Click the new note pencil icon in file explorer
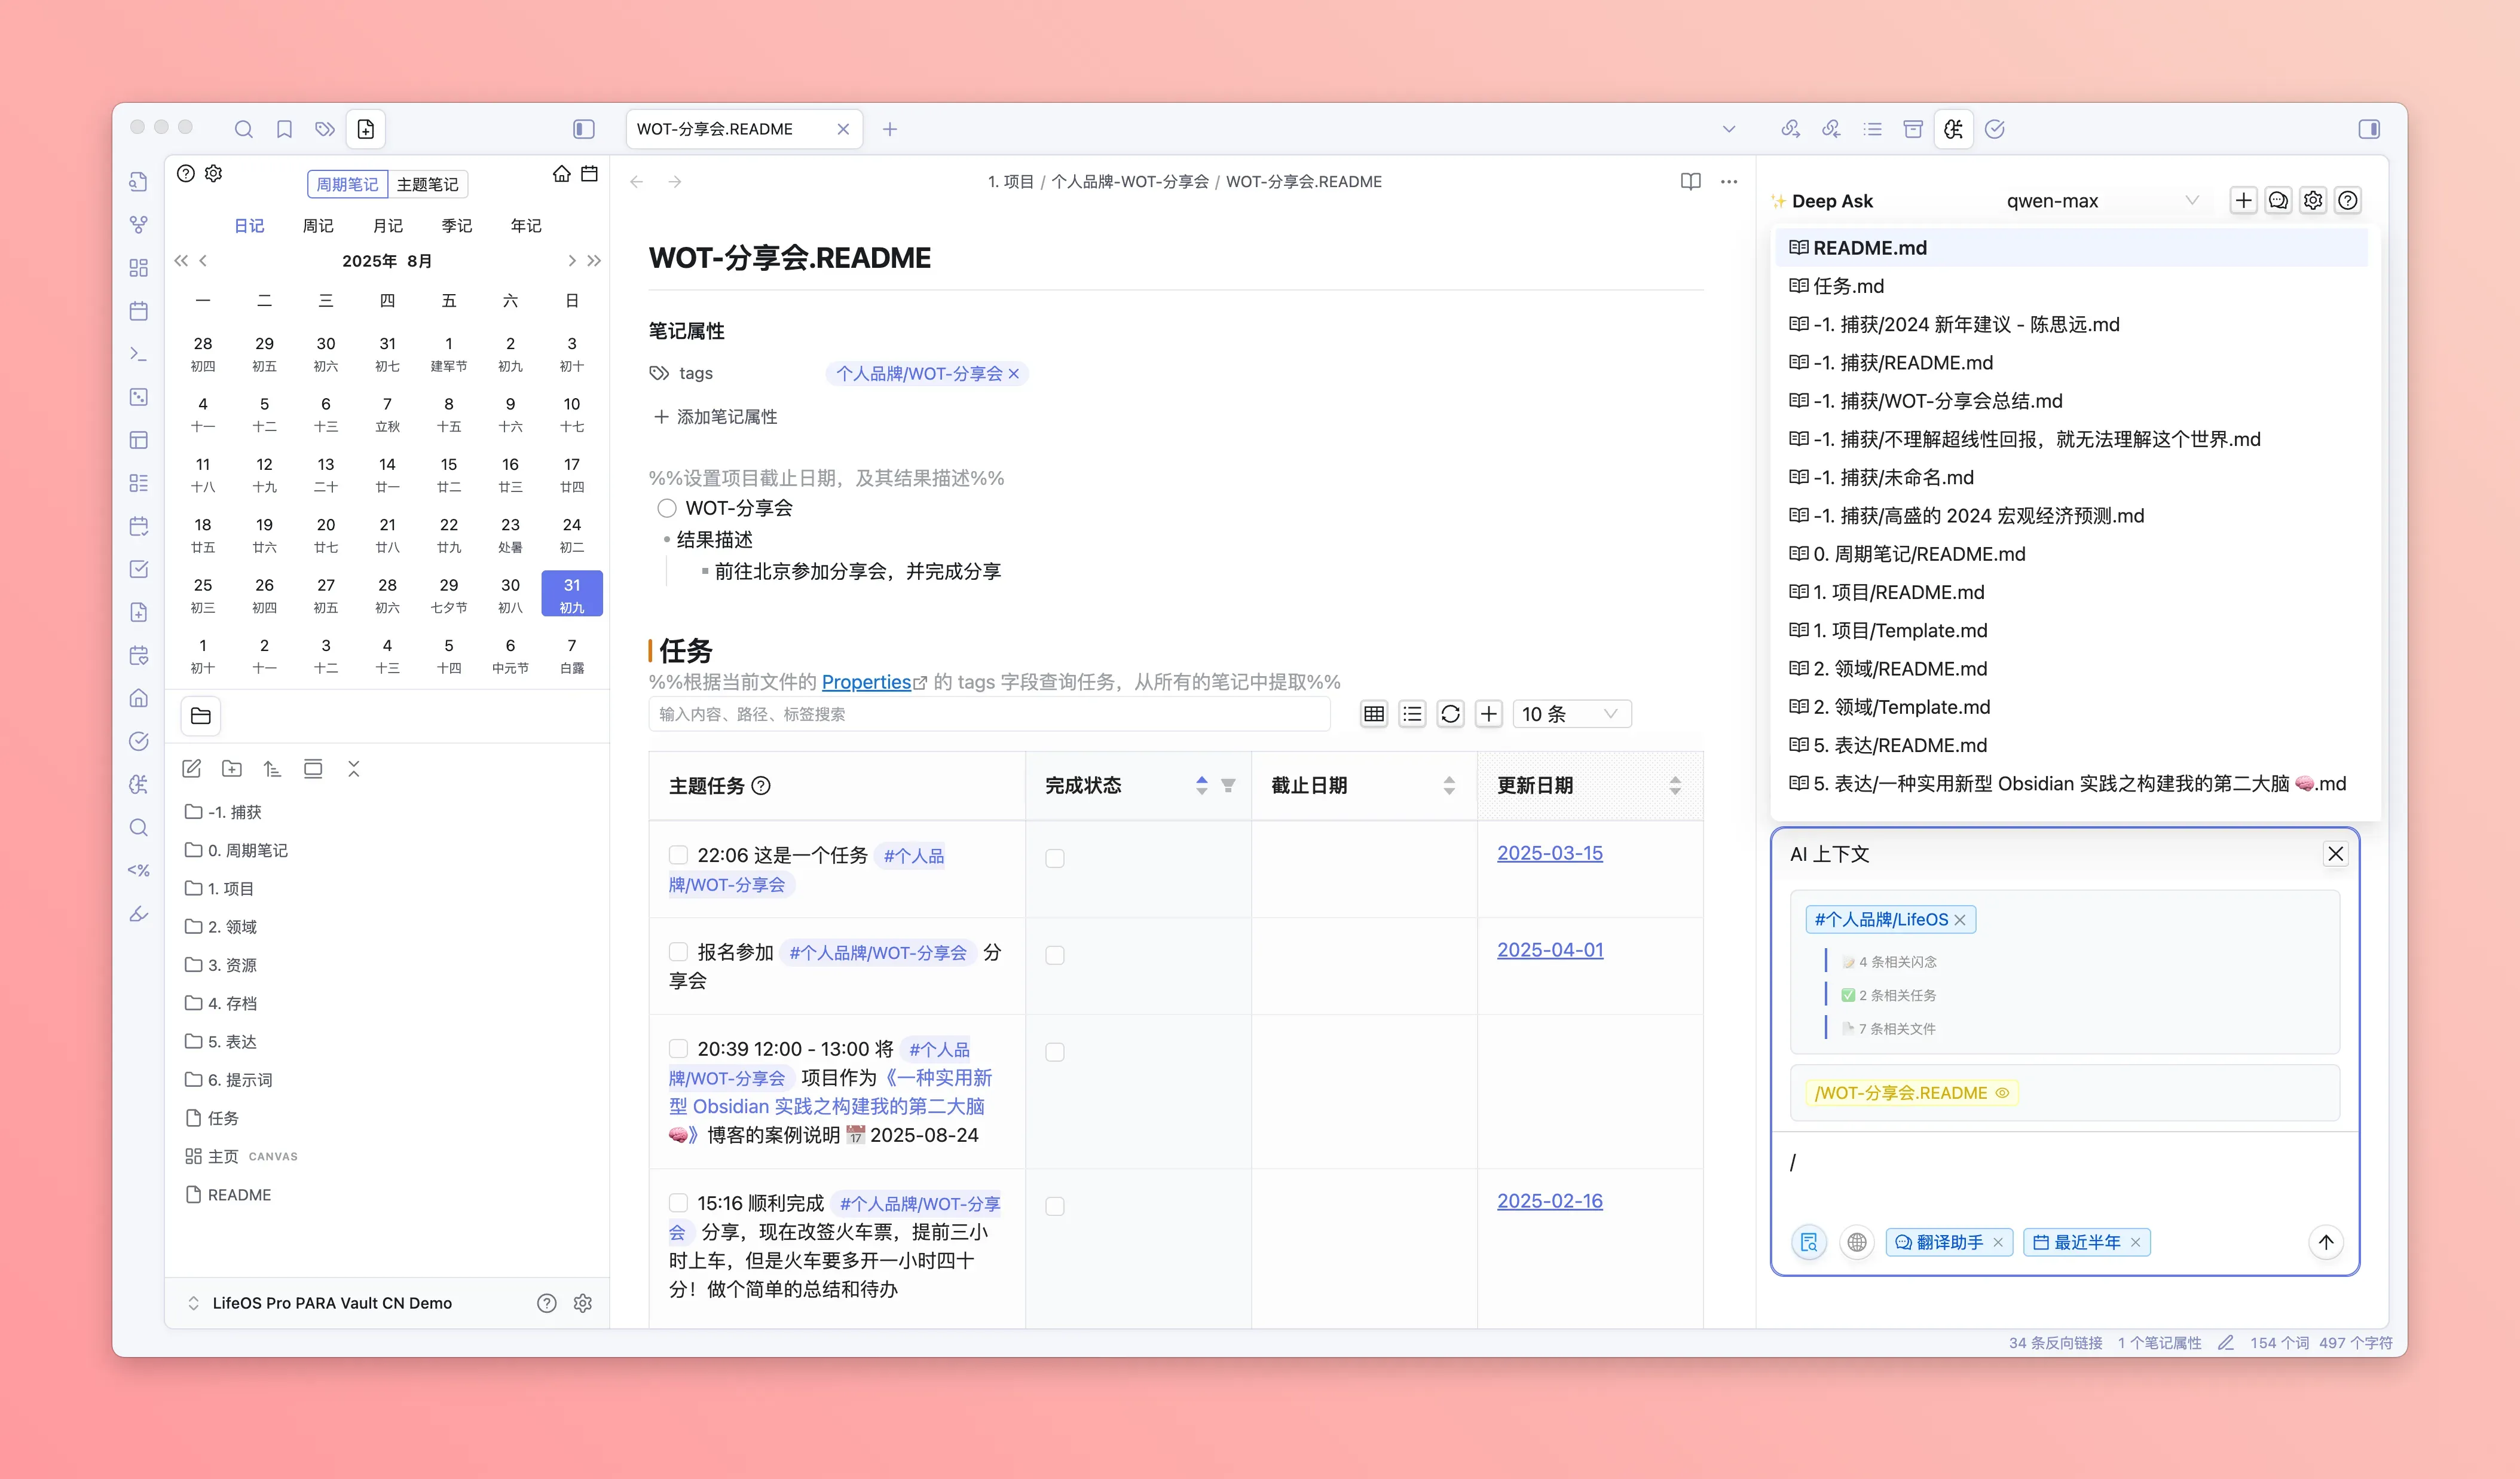2520x1479 pixels. pyautogui.click(x=192, y=769)
